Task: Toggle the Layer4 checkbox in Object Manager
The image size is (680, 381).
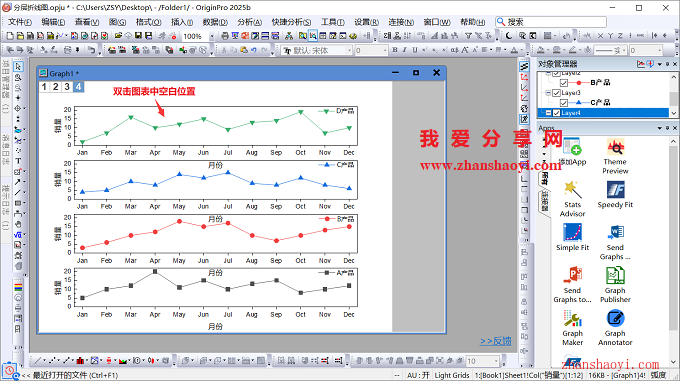Action: [556, 113]
